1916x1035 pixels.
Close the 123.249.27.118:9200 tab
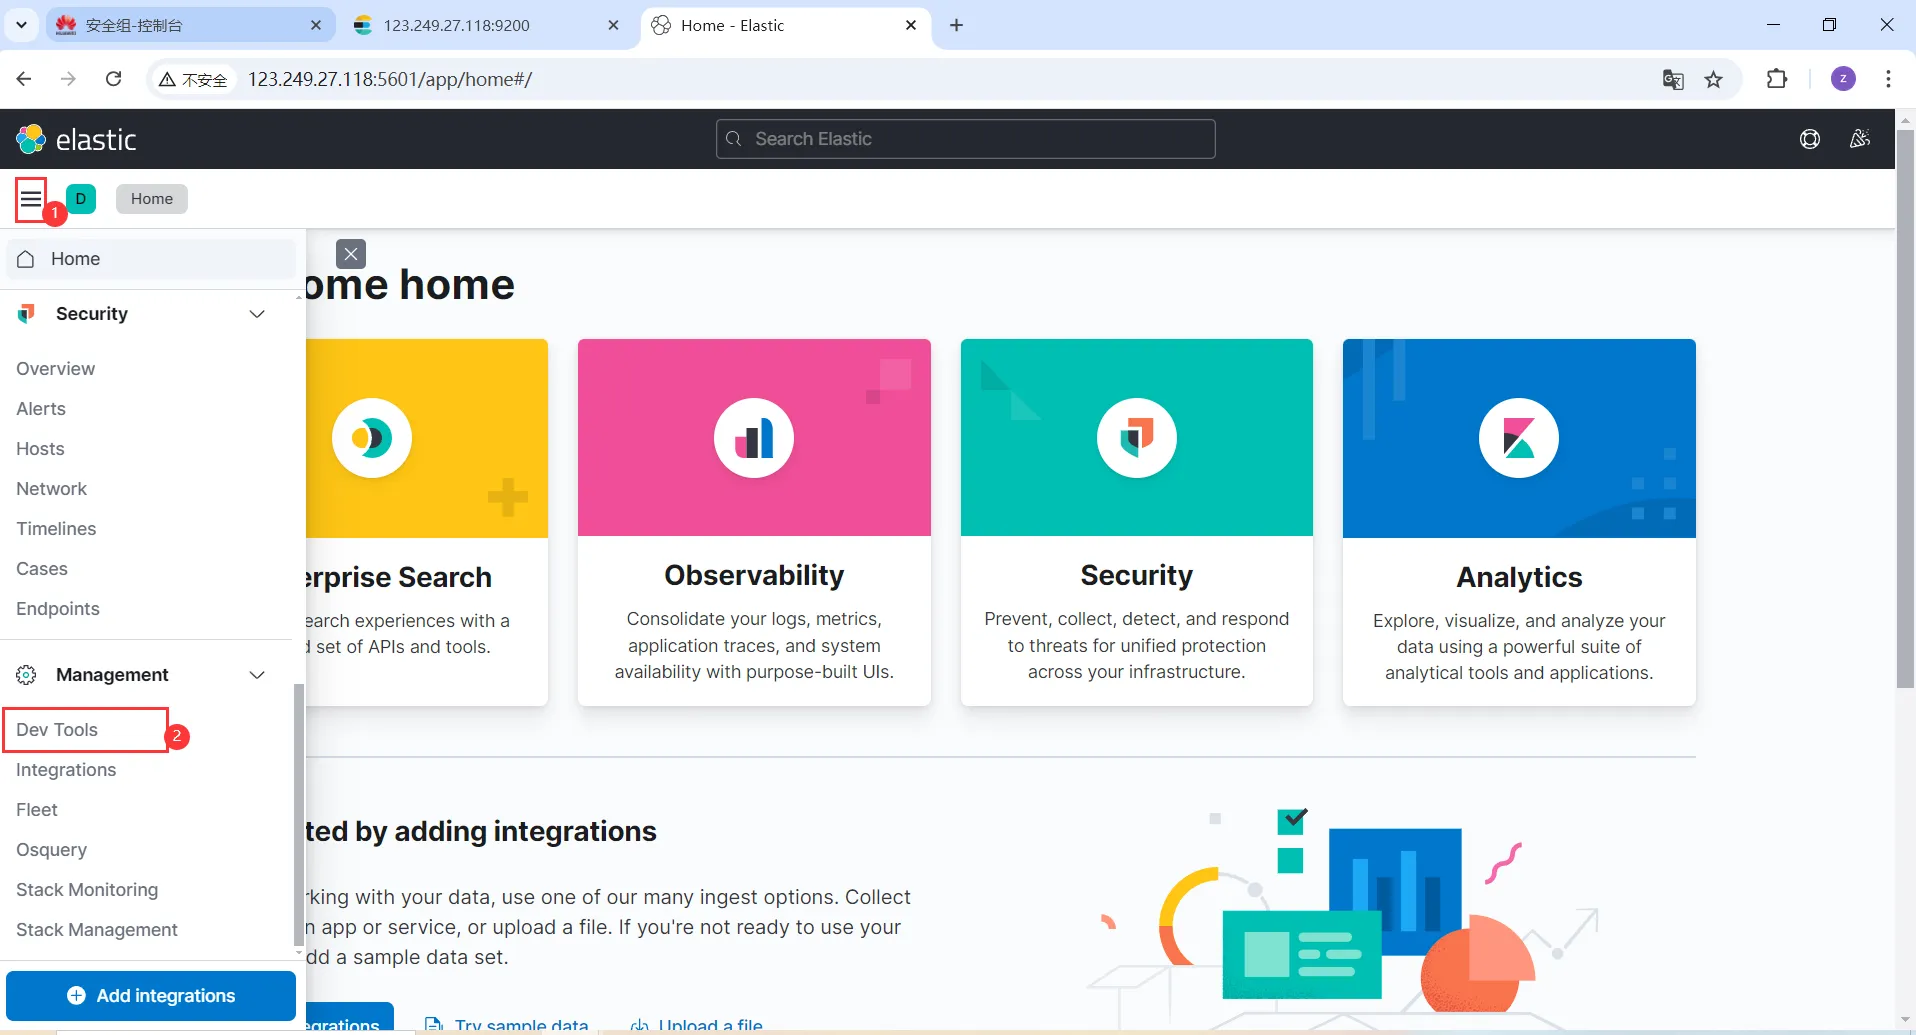[x=613, y=25]
